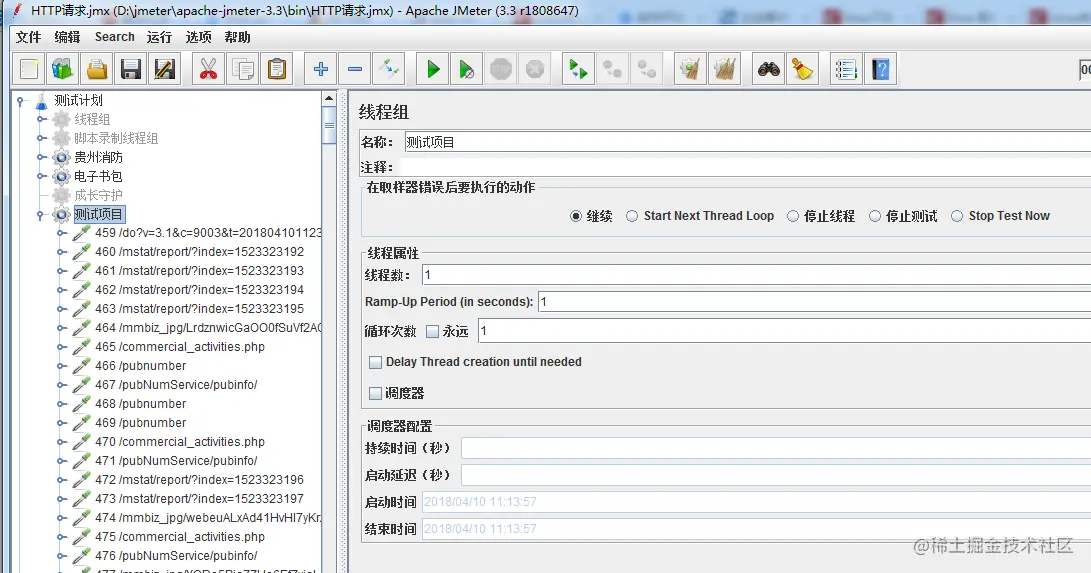Expand the 470 /commercial_activities.php node

(x=61, y=442)
